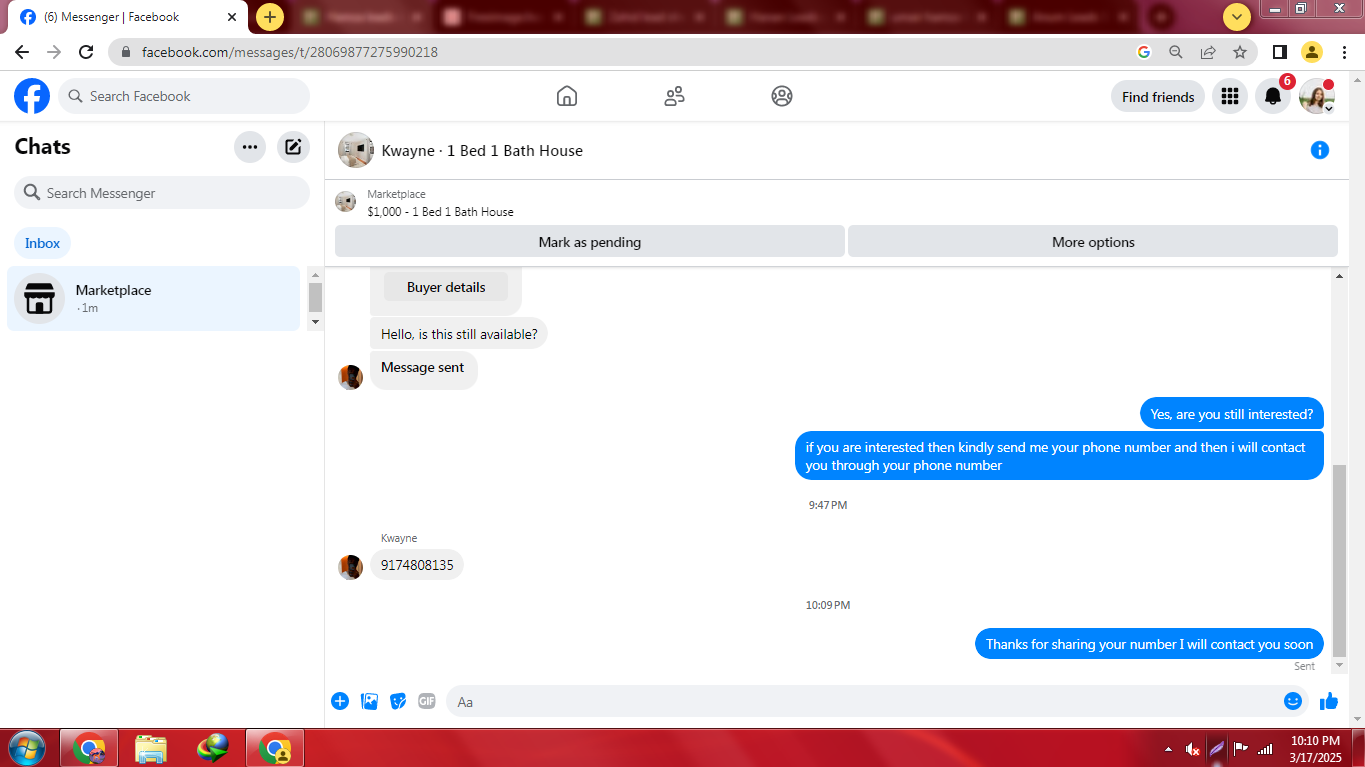Switch to the Messenger | Facebook browser tab

(x=128, y=17)
